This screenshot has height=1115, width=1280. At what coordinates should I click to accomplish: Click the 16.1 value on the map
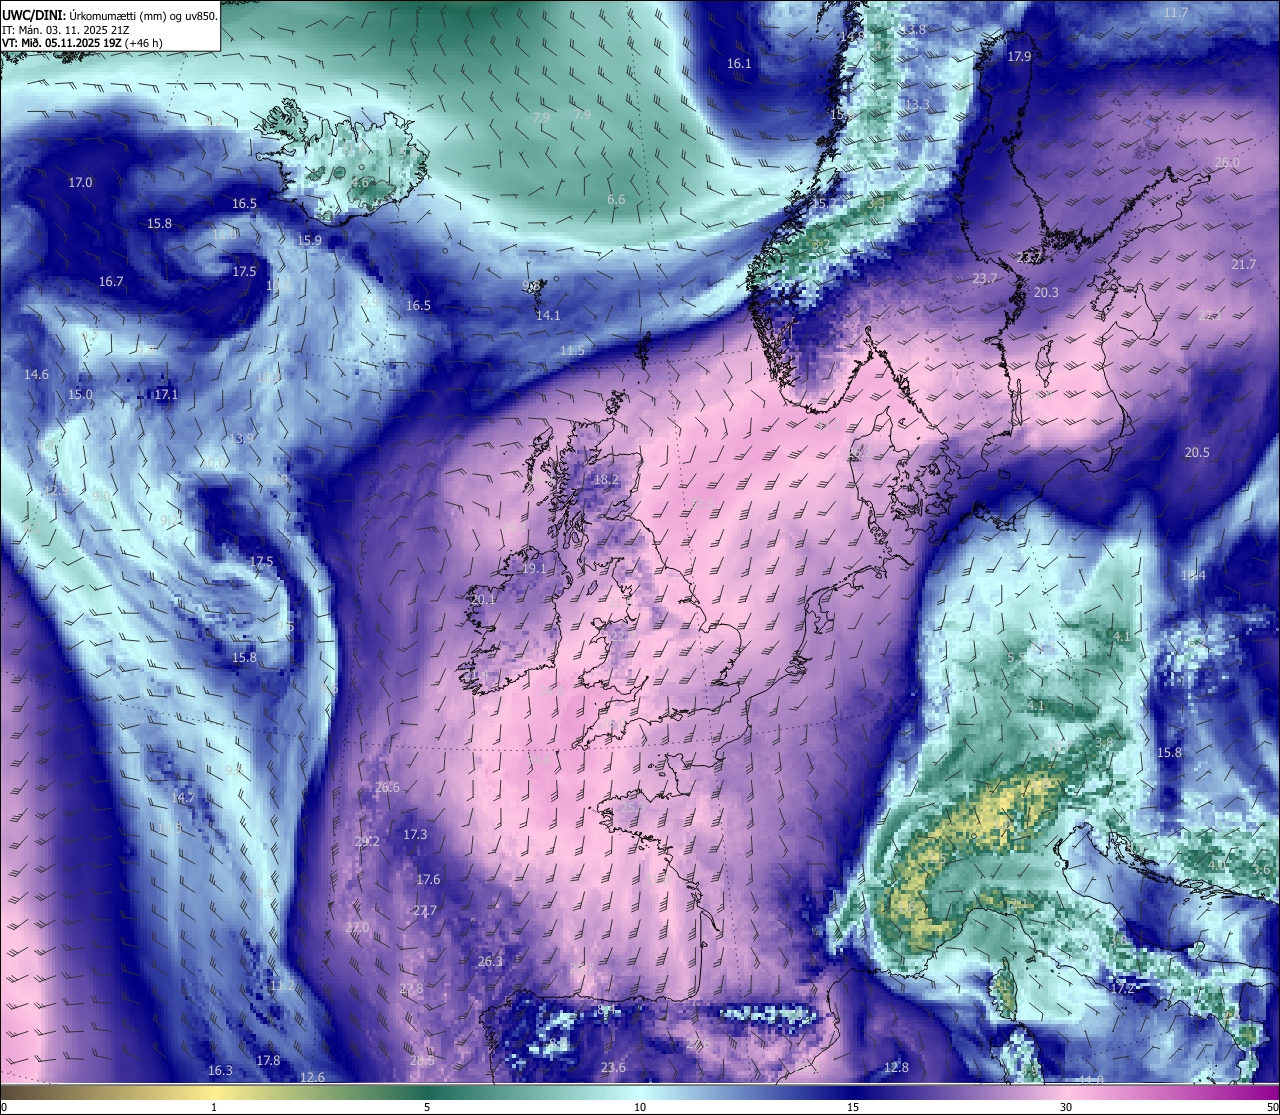pyautogui.click(x=739, y=63)
